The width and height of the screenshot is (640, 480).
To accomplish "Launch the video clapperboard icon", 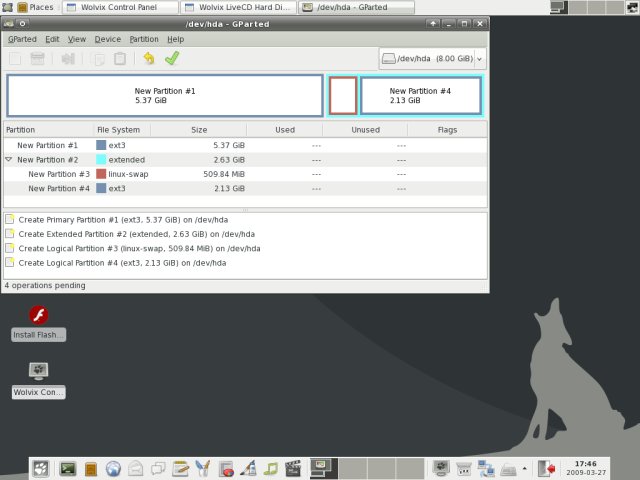I will (293, 468).
